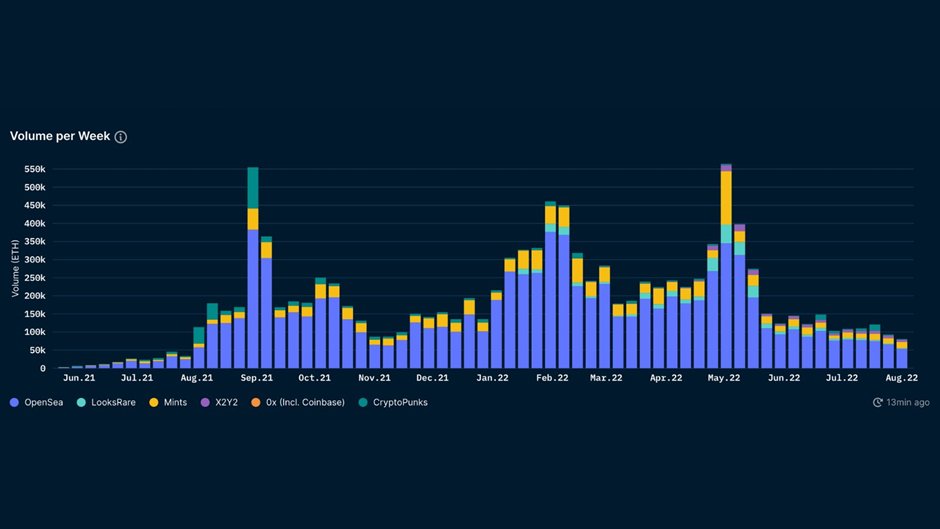Toggle the LooksRare series label
This screenshot has height=529, width=940.
113,402
